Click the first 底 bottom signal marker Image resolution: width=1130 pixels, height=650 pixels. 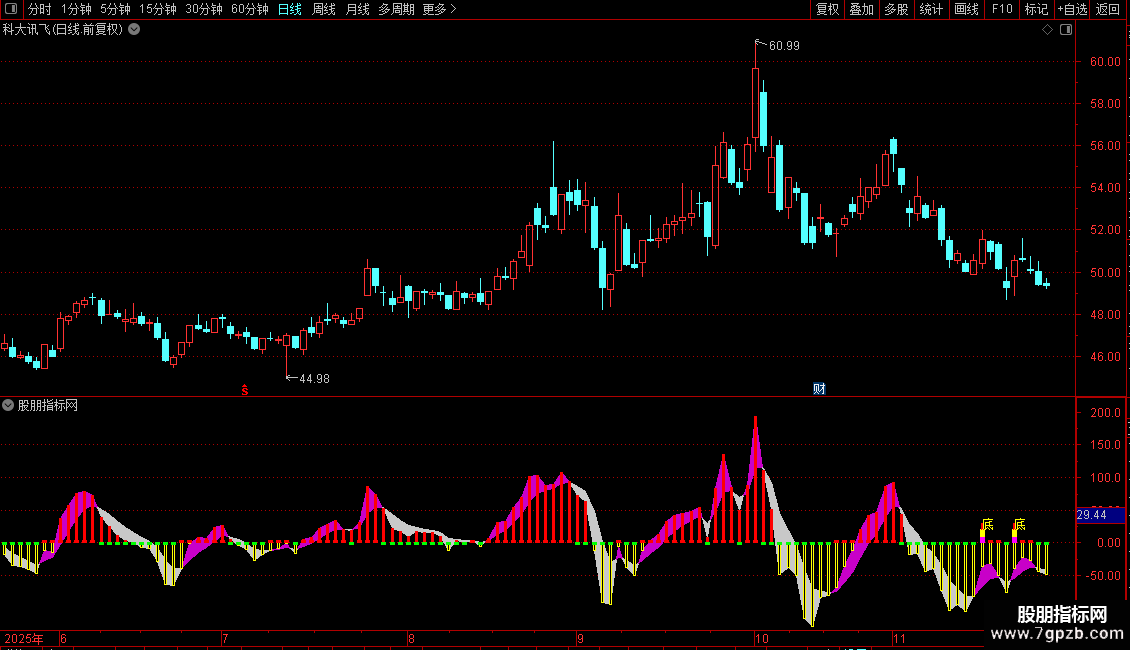click(988, 525)
